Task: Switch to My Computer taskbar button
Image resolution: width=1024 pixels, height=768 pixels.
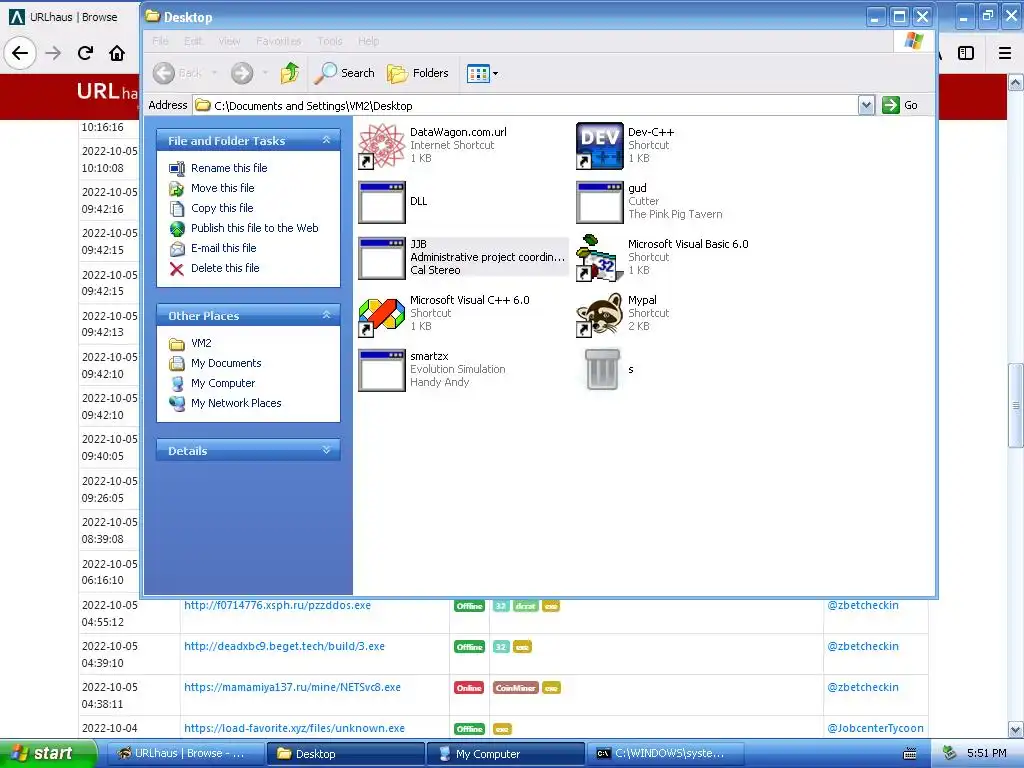Action: pos(505,754)
